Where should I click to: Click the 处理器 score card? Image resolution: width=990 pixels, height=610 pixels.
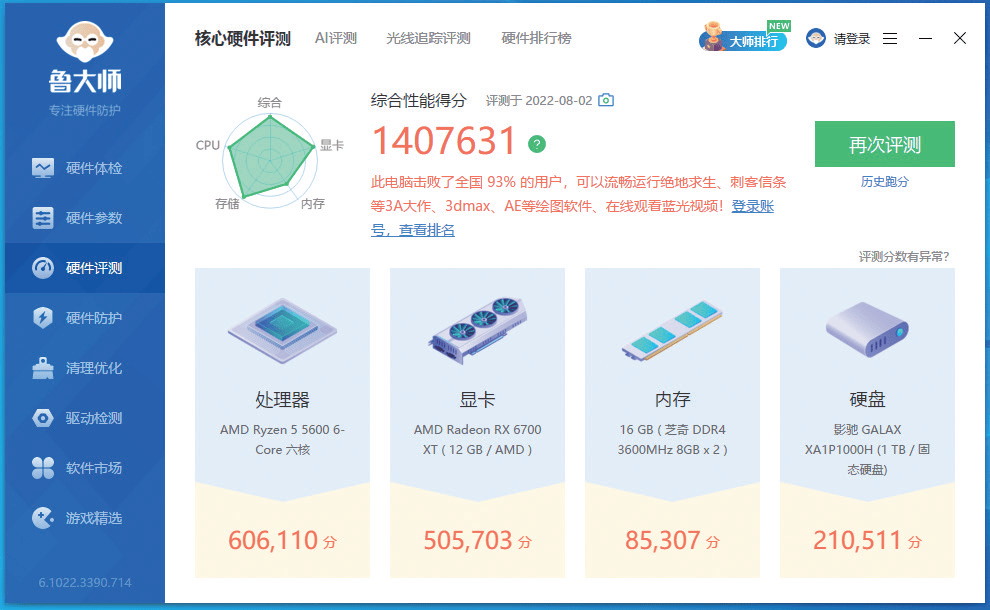tap(282, 422)
